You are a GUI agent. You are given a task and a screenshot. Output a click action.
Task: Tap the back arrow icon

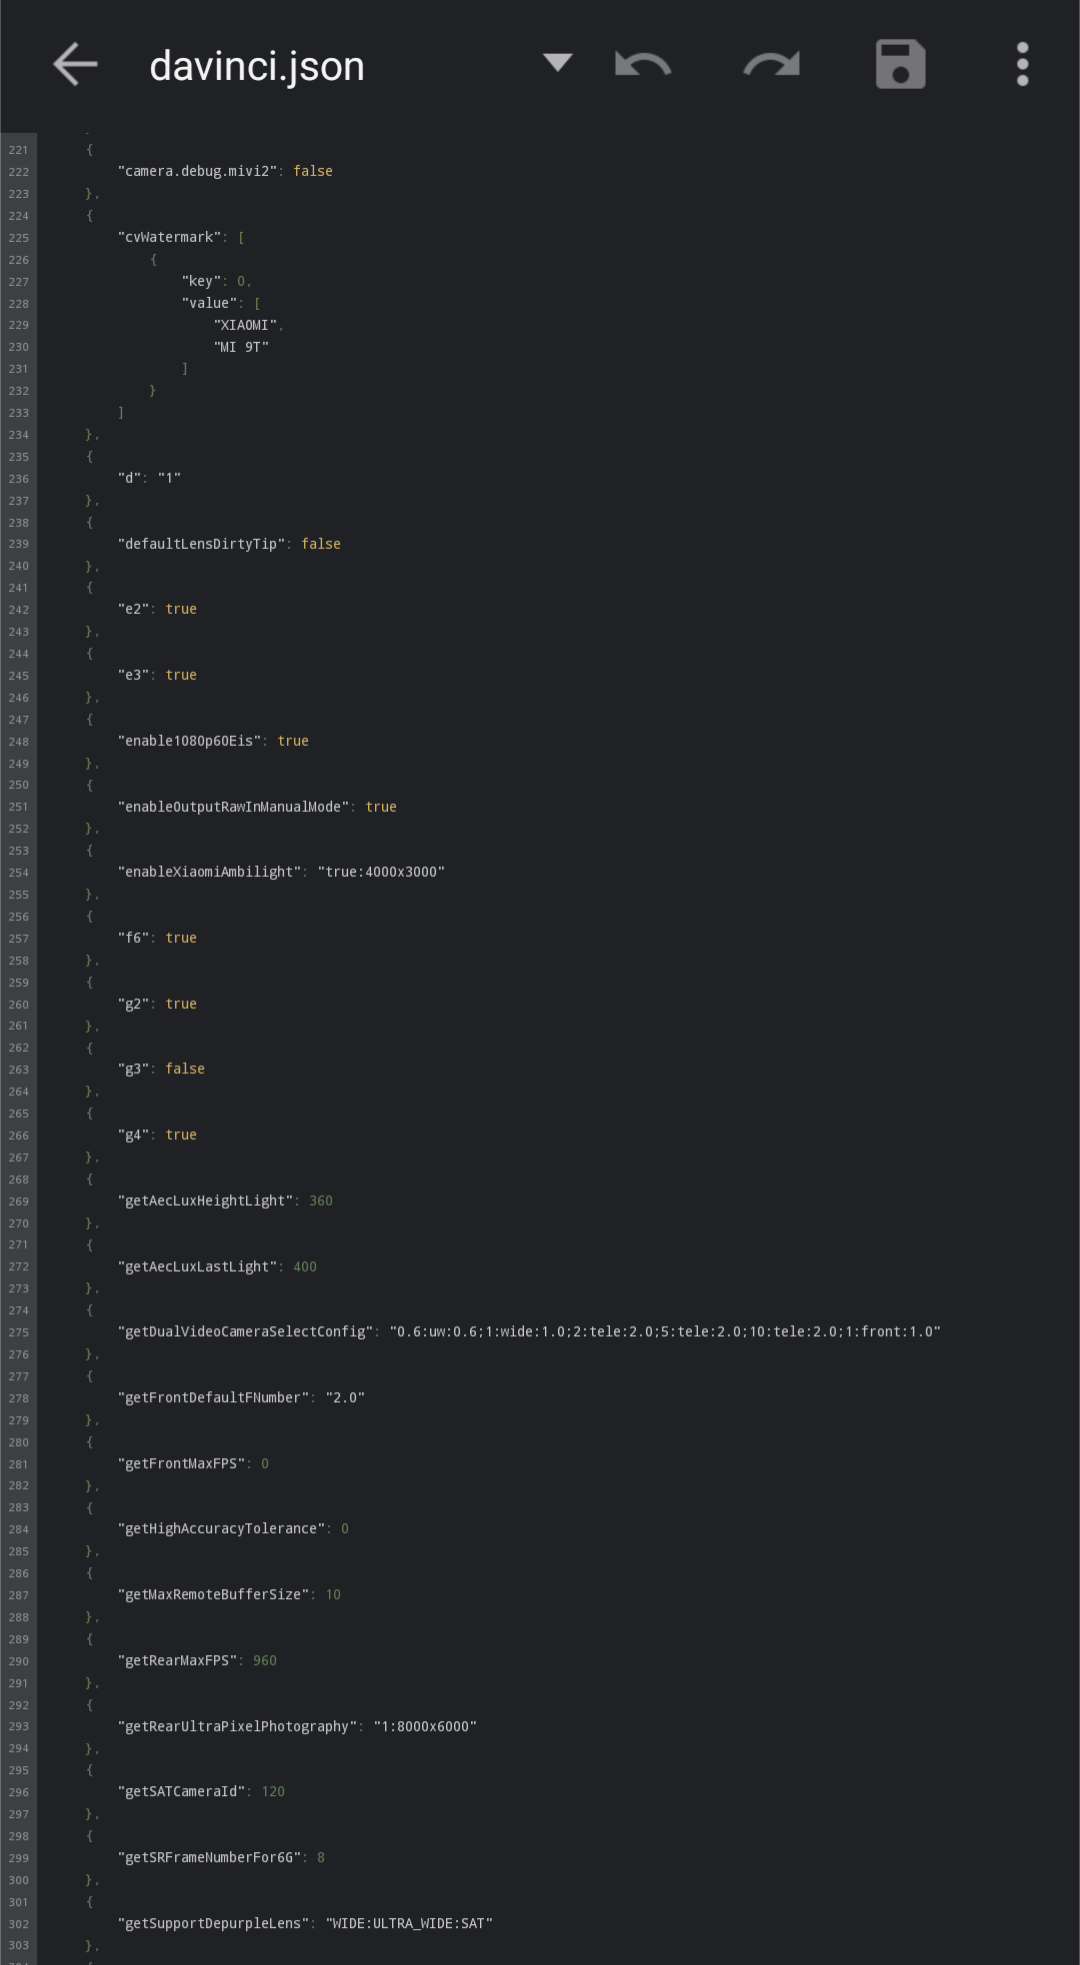click(75, 65)
